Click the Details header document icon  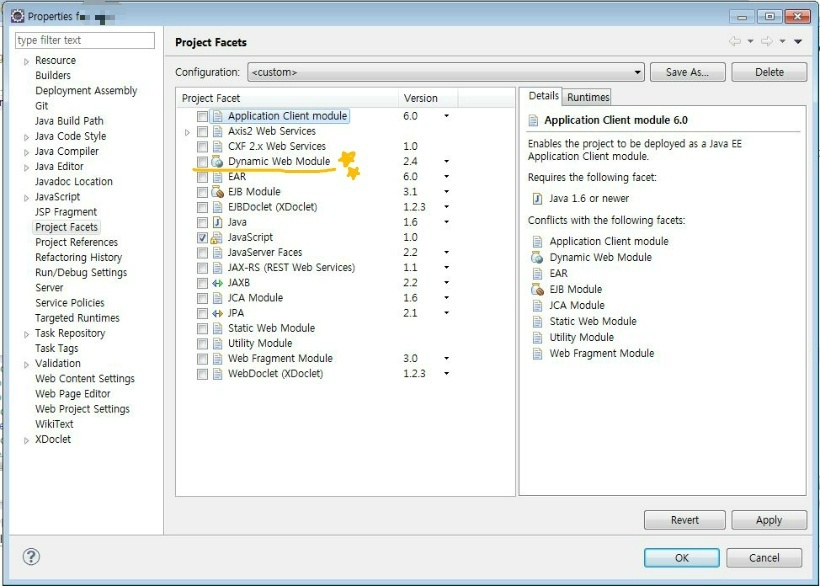[533, 121]
